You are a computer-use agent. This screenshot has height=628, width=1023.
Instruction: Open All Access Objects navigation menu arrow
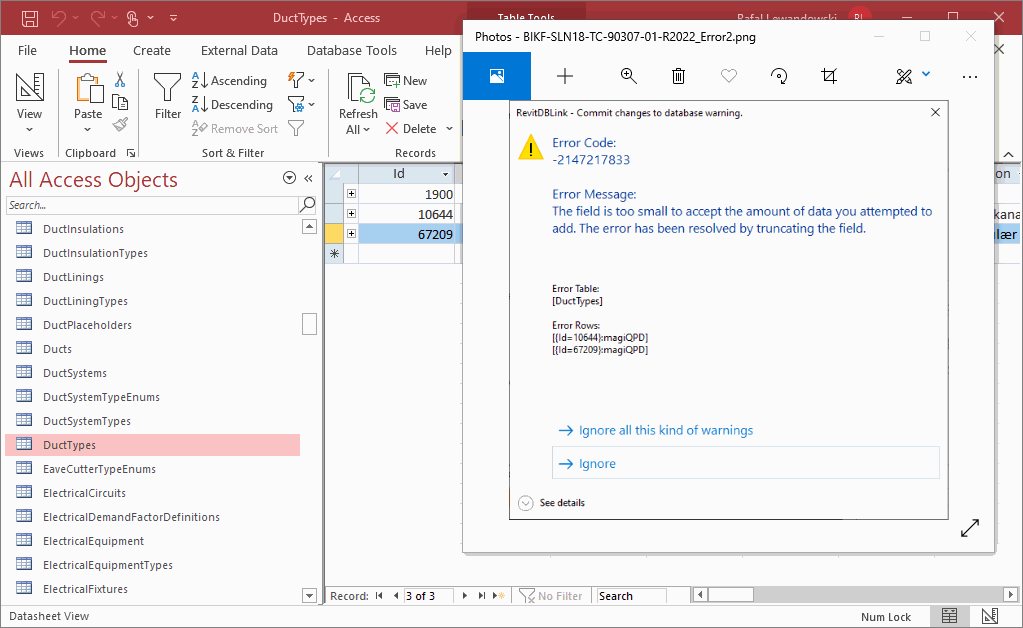click(290, 178)
